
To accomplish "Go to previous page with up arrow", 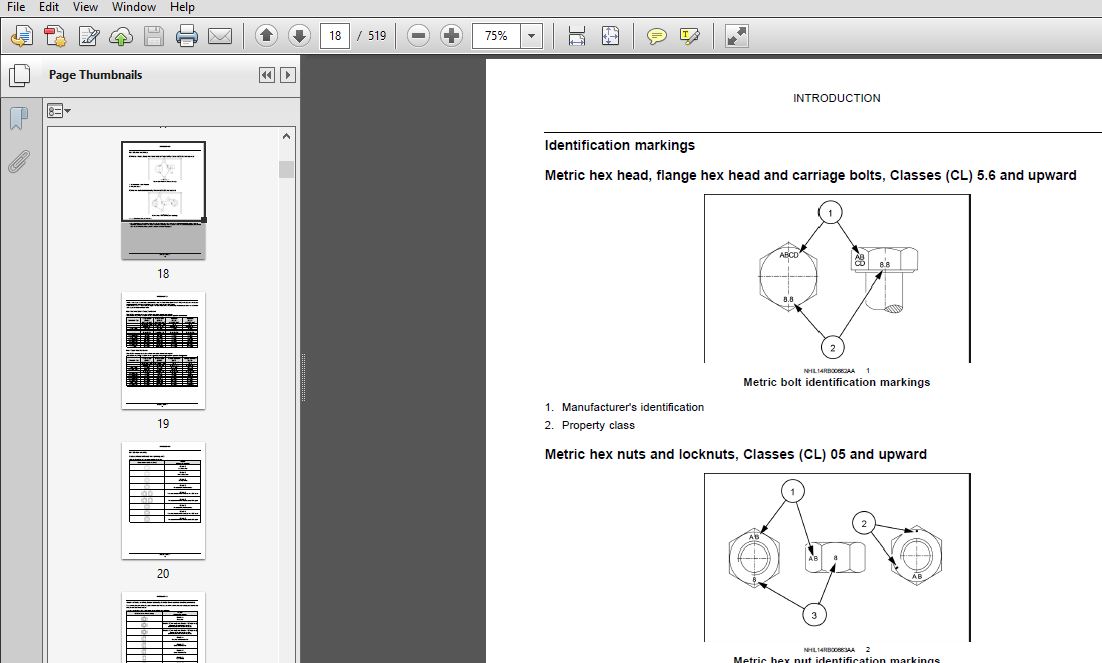I will [266, 35].
